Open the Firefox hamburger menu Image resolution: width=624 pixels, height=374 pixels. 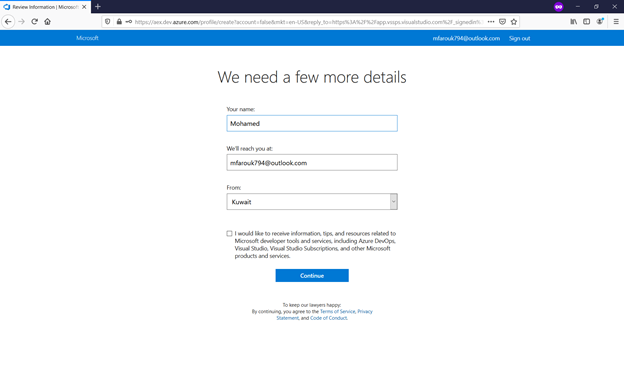[616, 22]
